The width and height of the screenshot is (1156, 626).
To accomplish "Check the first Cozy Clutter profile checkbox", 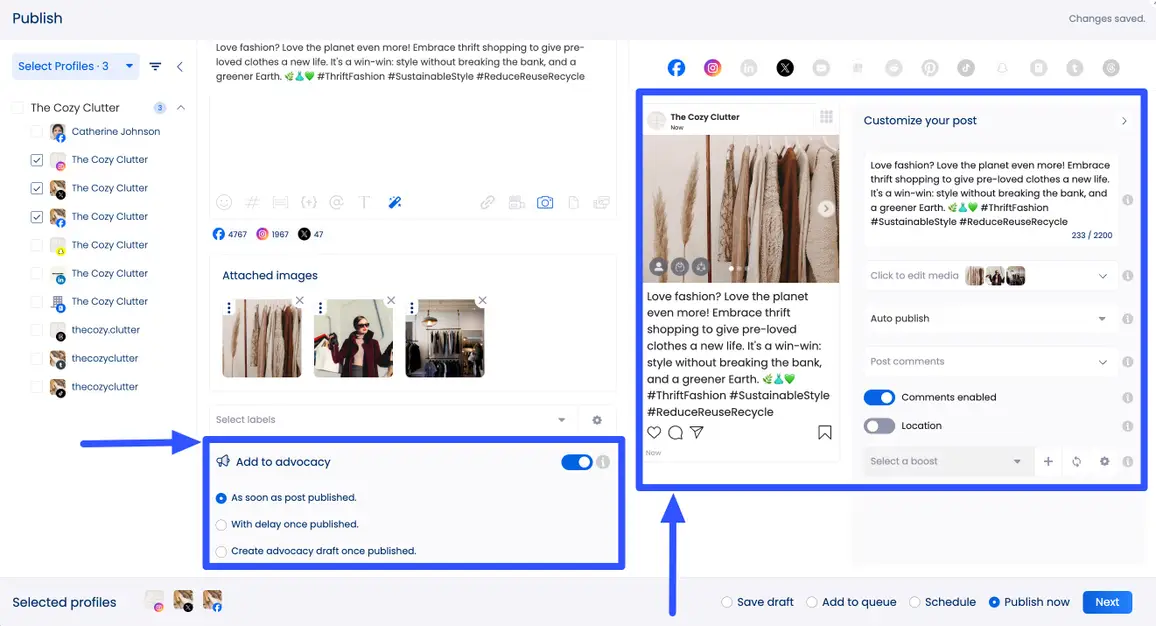I will [36, 159].
